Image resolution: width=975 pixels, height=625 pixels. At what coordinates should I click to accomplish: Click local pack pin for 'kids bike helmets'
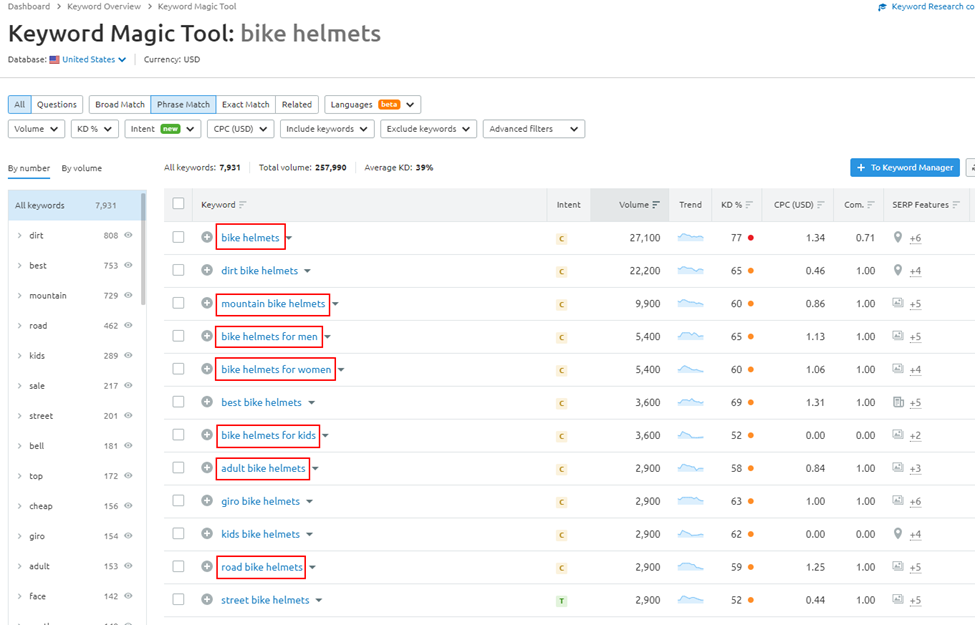tap(897, 534)
